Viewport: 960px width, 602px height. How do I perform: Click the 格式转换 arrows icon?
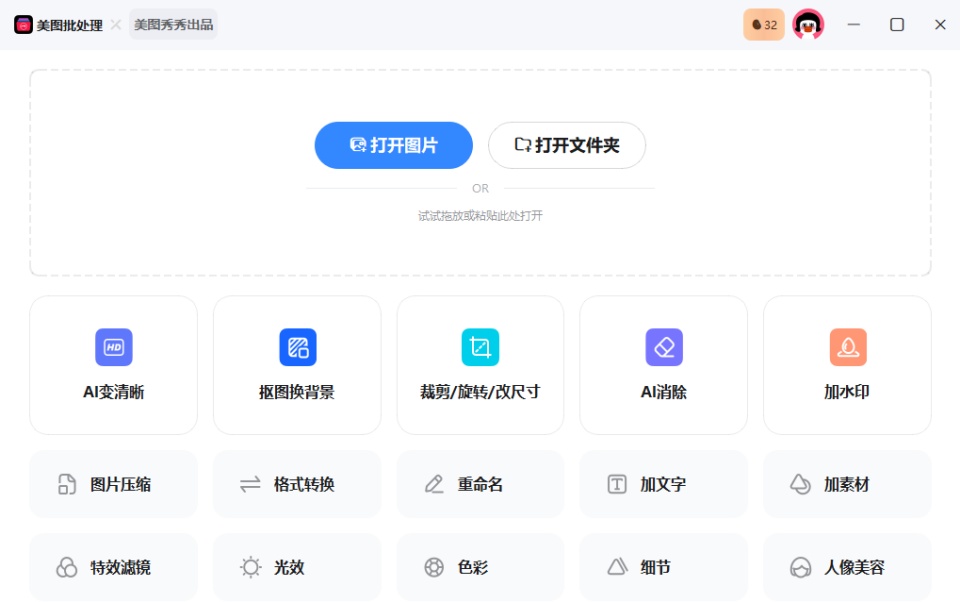click(x=250, y=484)
